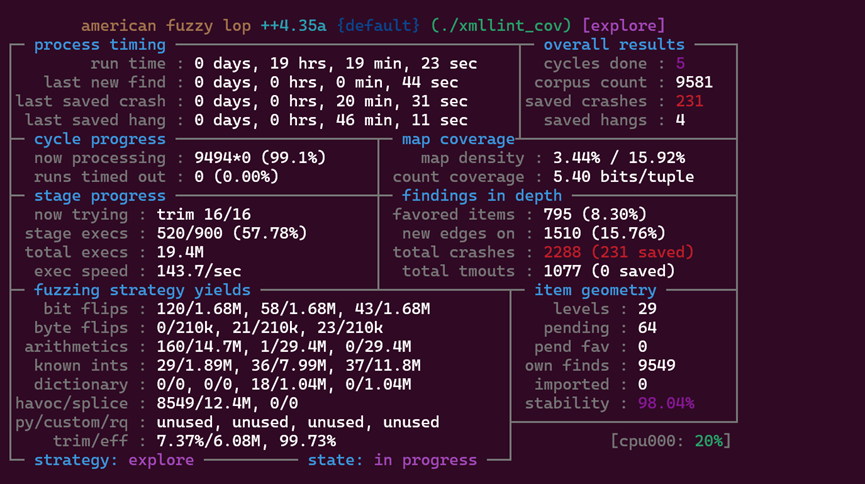The image size is (865, 484).
Task: Click havoc/splice yields '8549/12.4M, 0/0'
Action: pos(227,403)
